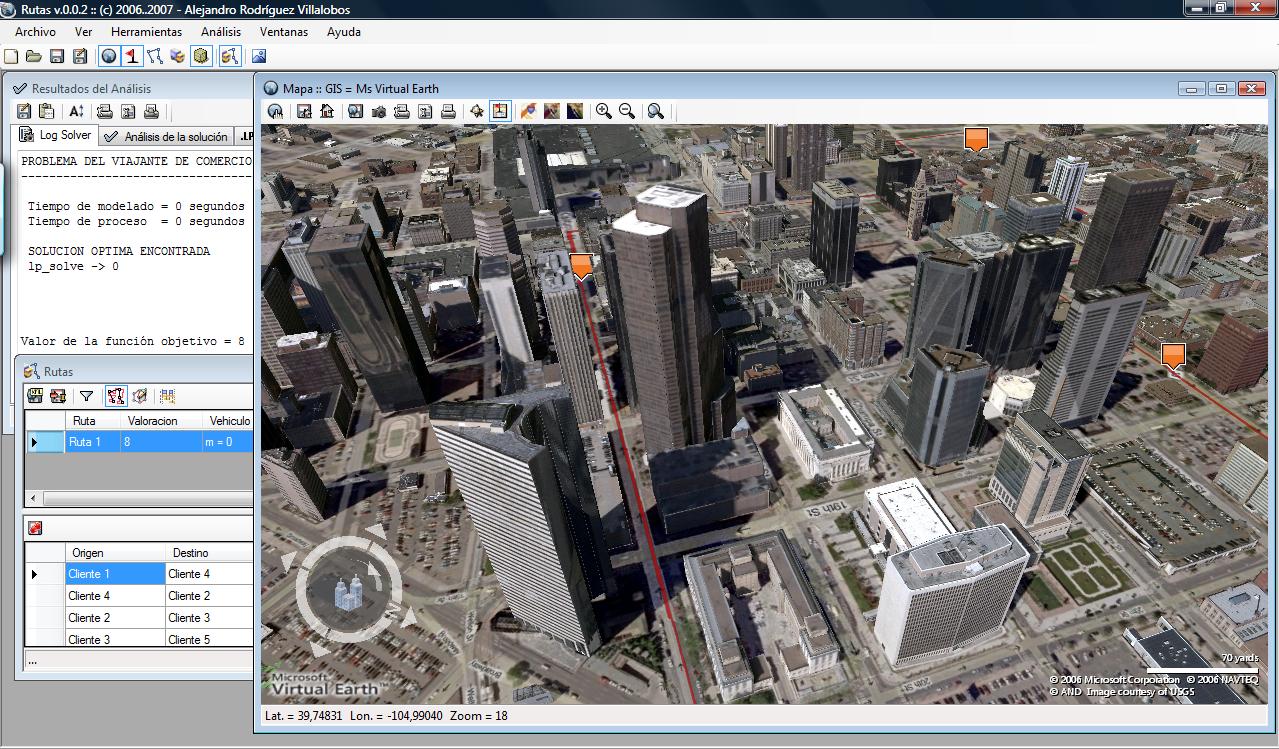This screenshot has width=1279, height=749.
Task: Select the Cliente 4 origin cell
Action: 113,596
